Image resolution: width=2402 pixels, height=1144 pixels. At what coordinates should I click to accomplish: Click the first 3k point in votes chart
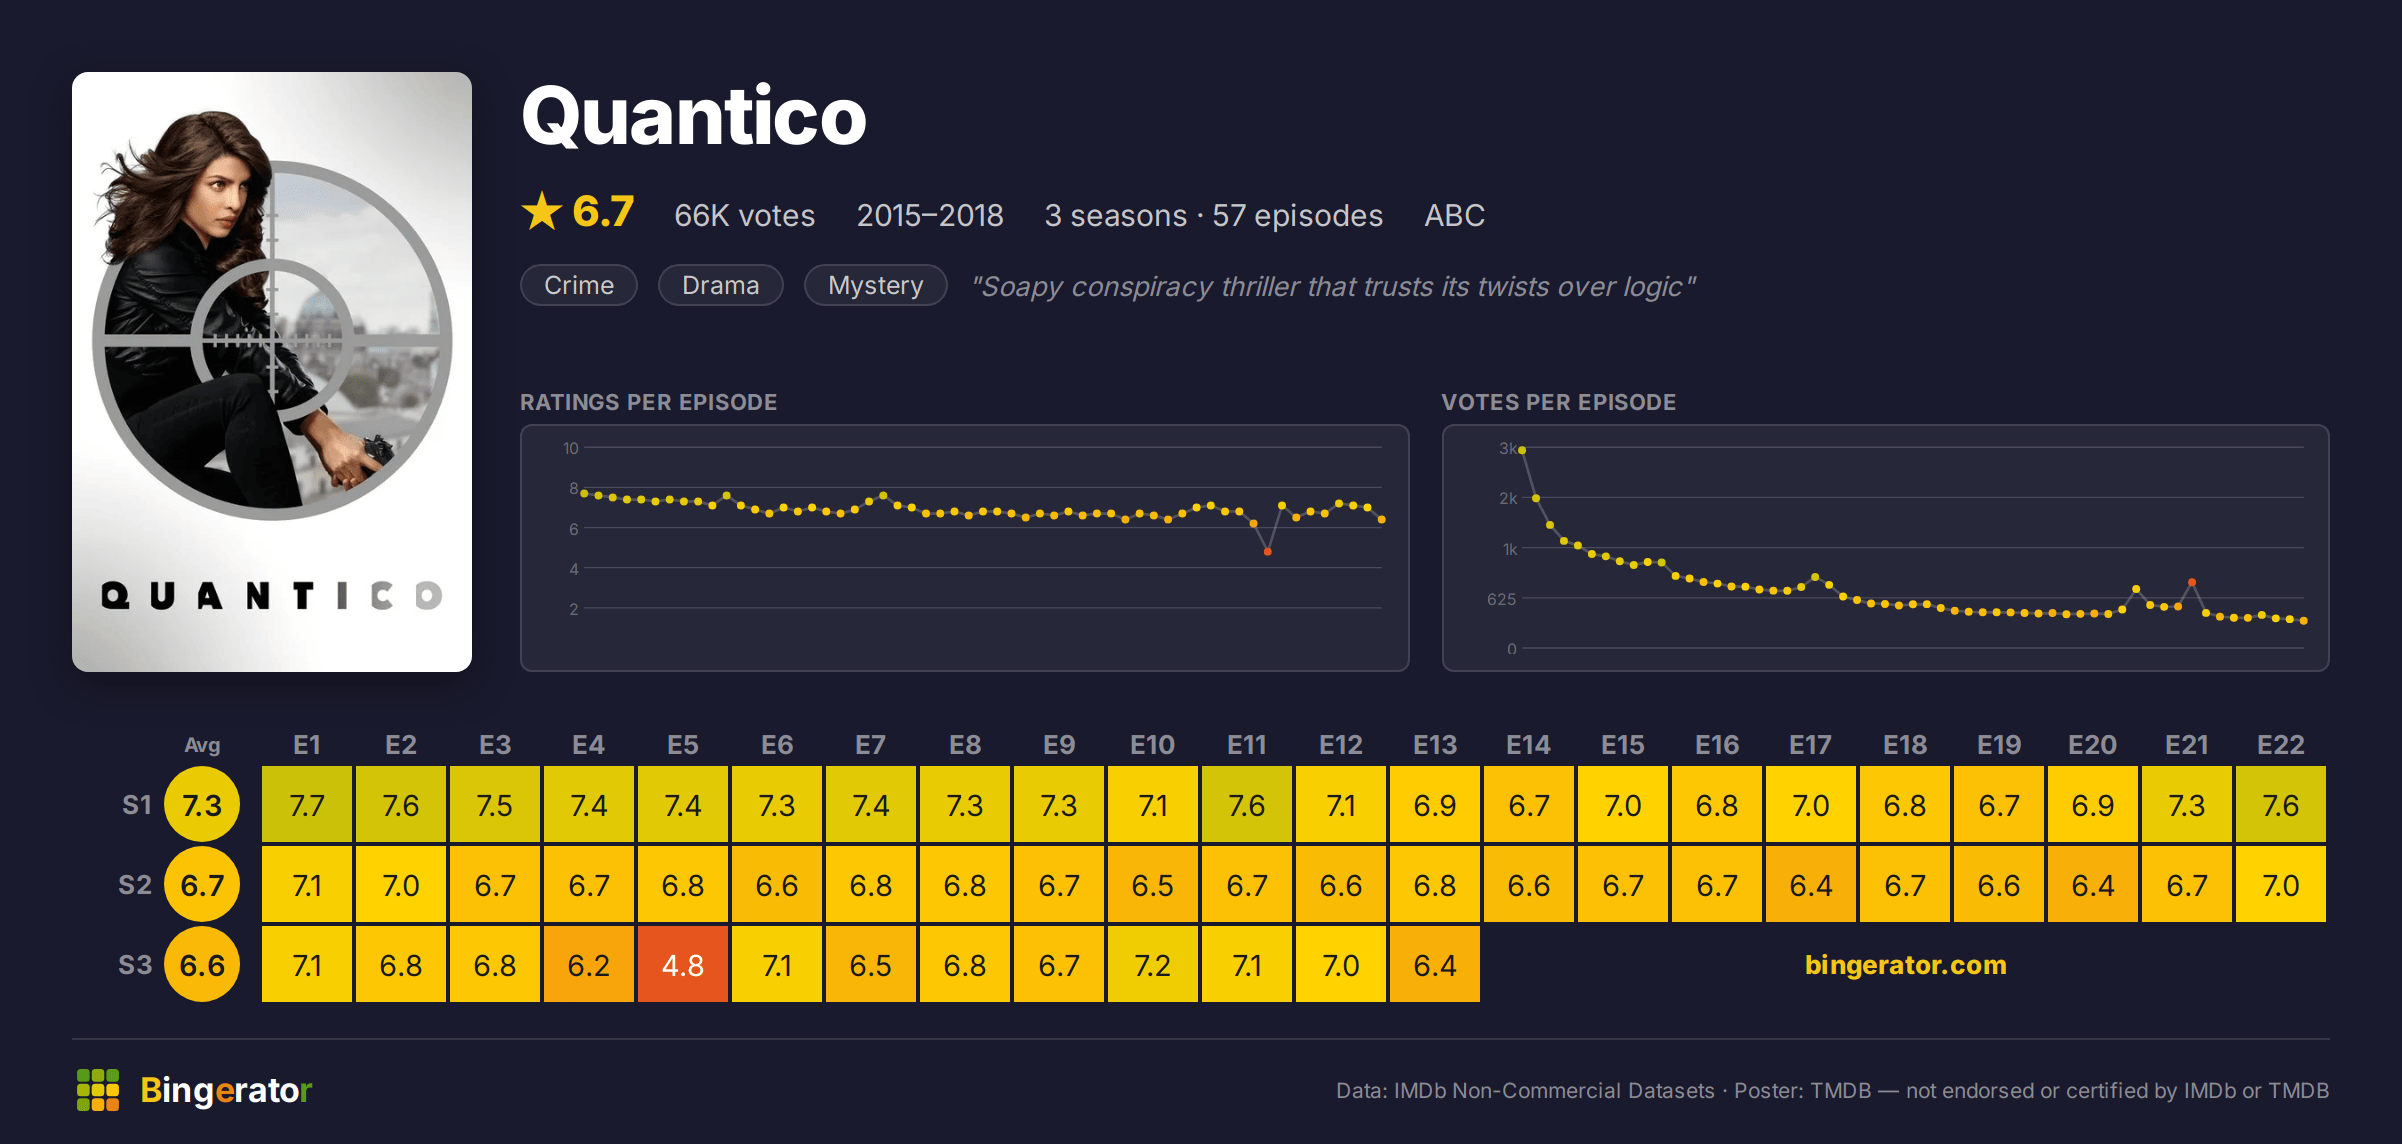point(1522,450)
